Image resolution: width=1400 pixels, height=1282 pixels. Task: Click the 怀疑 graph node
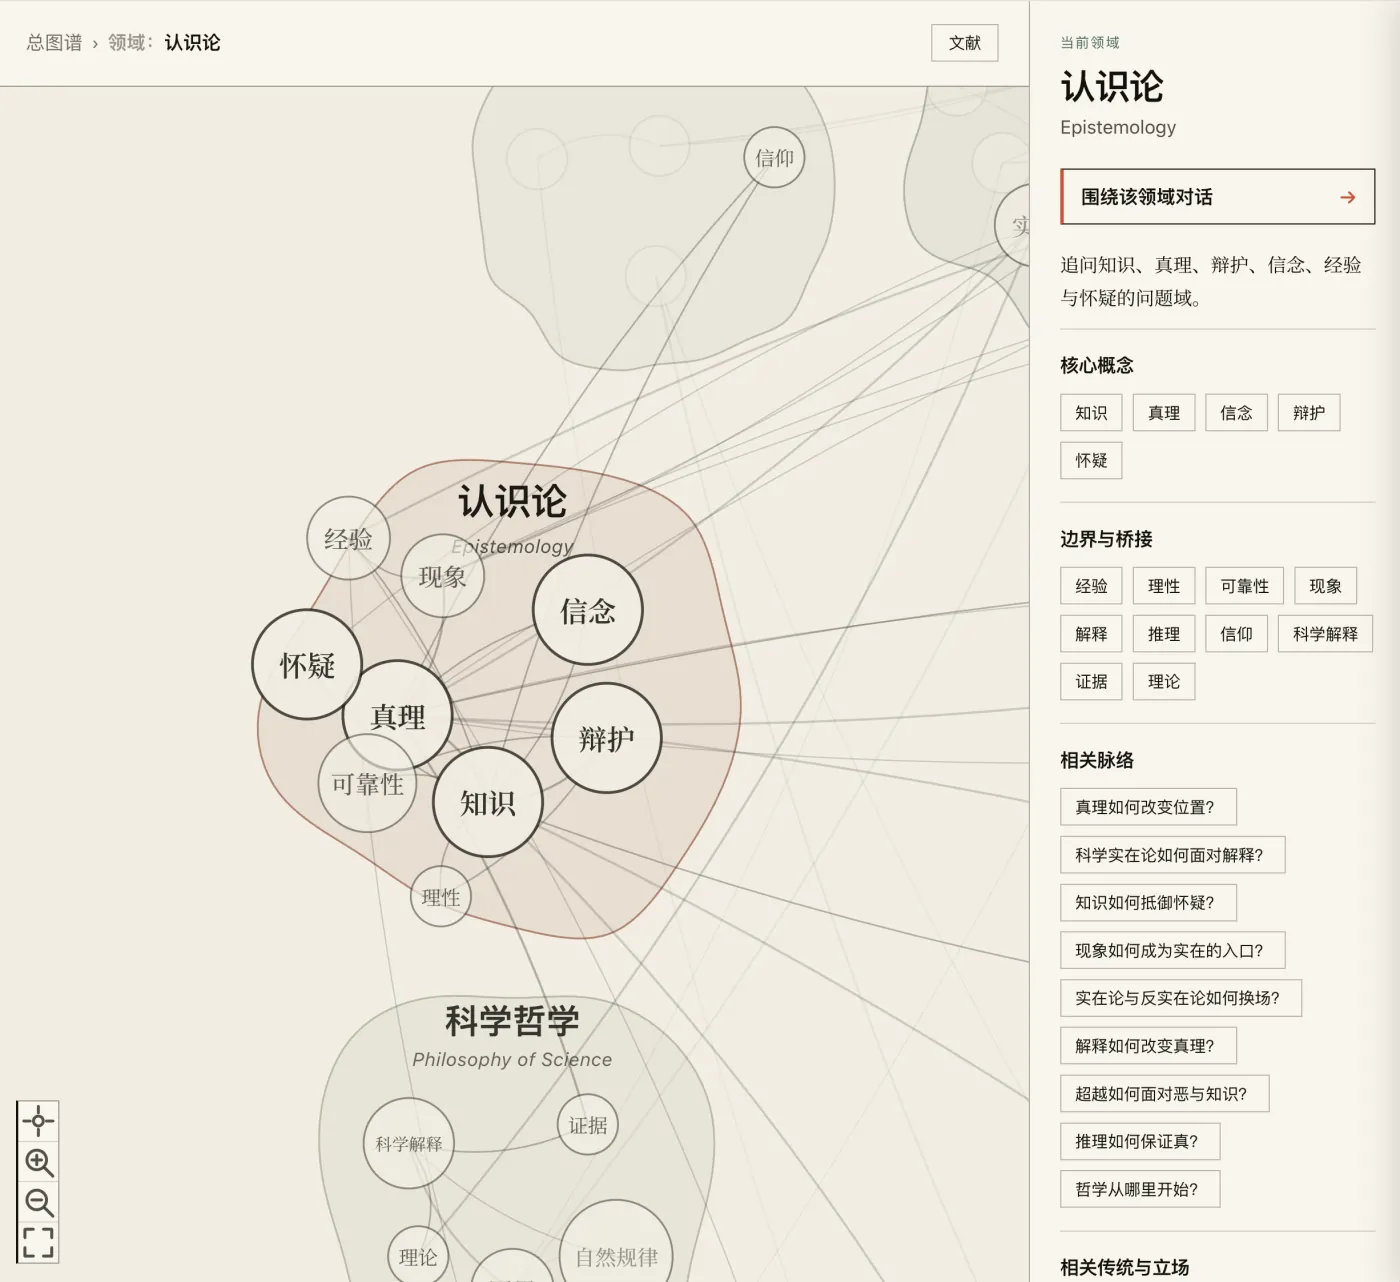coord(307,665)
